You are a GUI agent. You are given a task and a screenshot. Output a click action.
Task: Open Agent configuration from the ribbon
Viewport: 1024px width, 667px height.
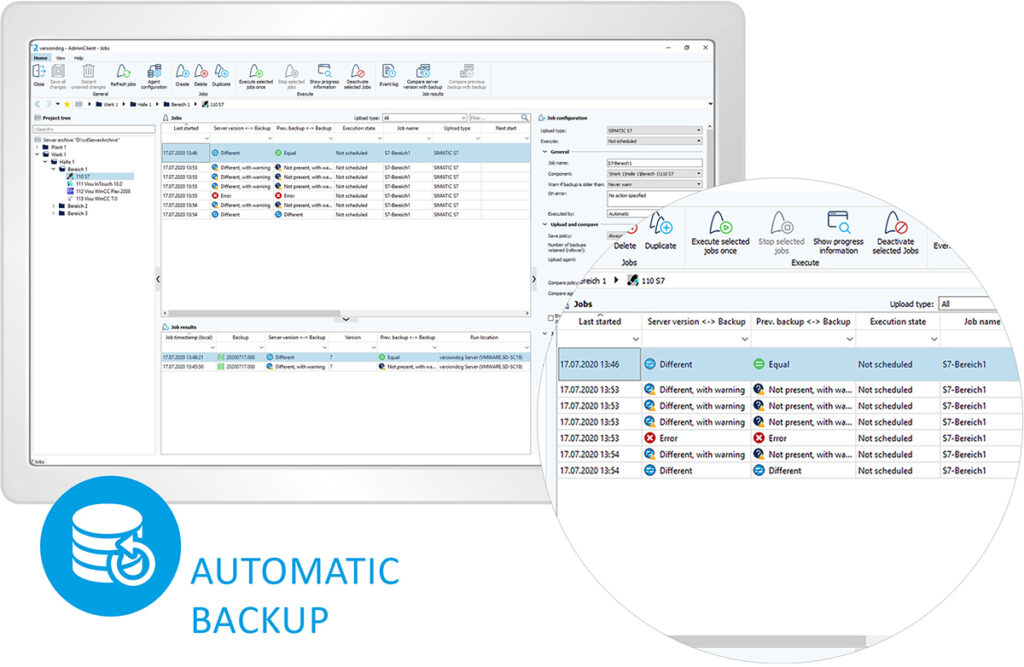[154, 74]
